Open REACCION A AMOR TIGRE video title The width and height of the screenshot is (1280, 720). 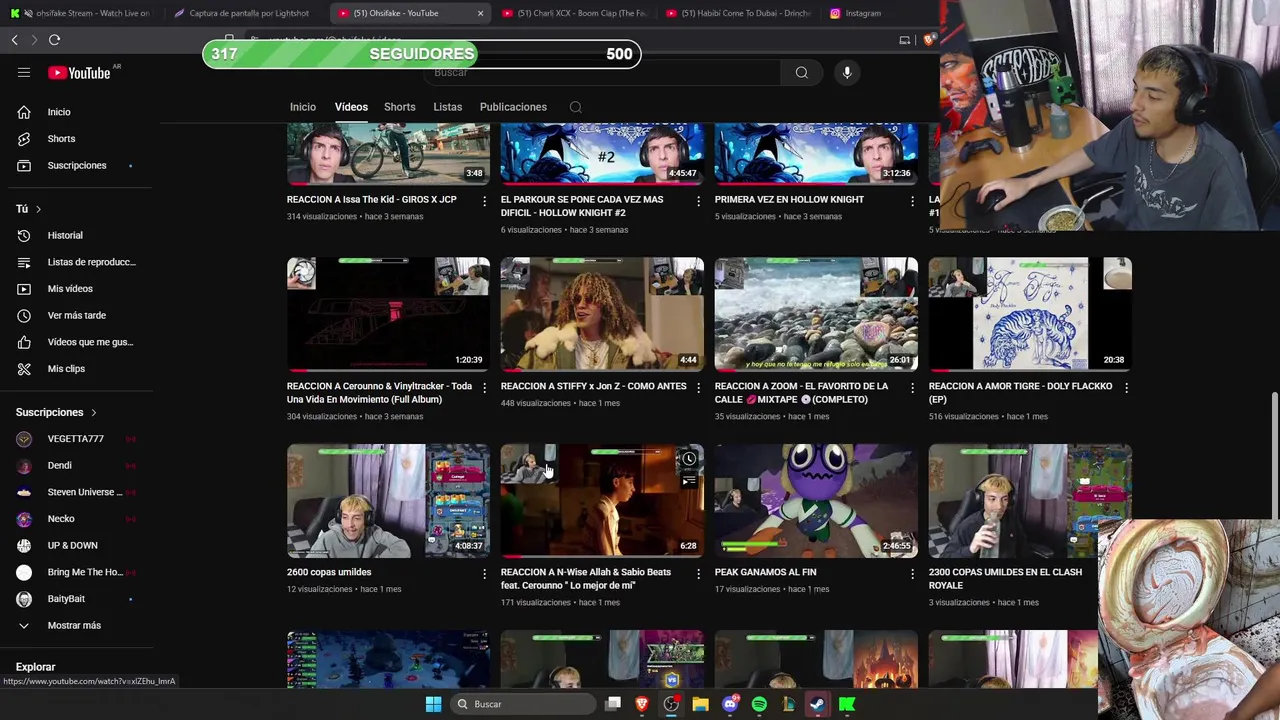[1020, 393]
